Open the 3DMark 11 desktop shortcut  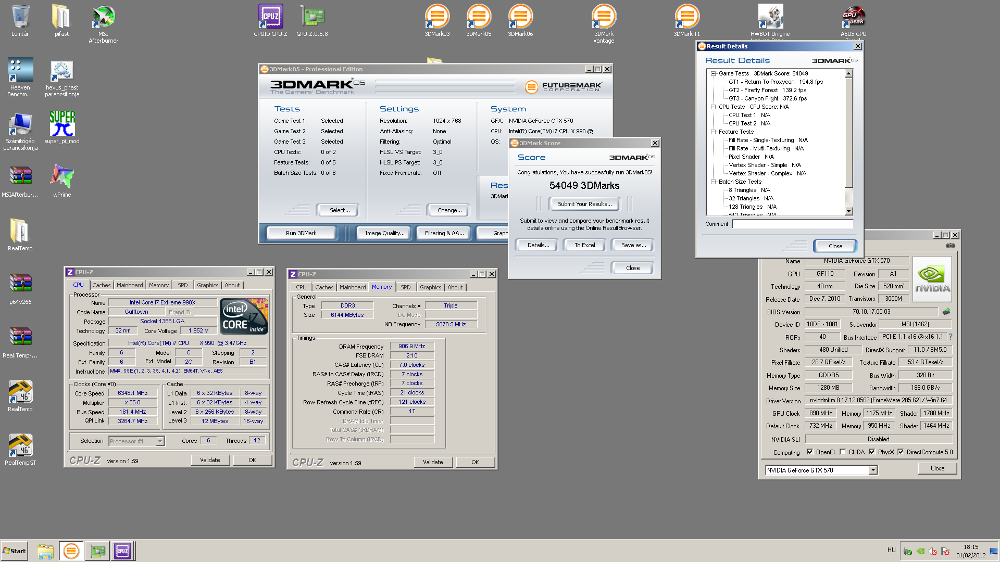pyautogui.click(x=687, y=20)
